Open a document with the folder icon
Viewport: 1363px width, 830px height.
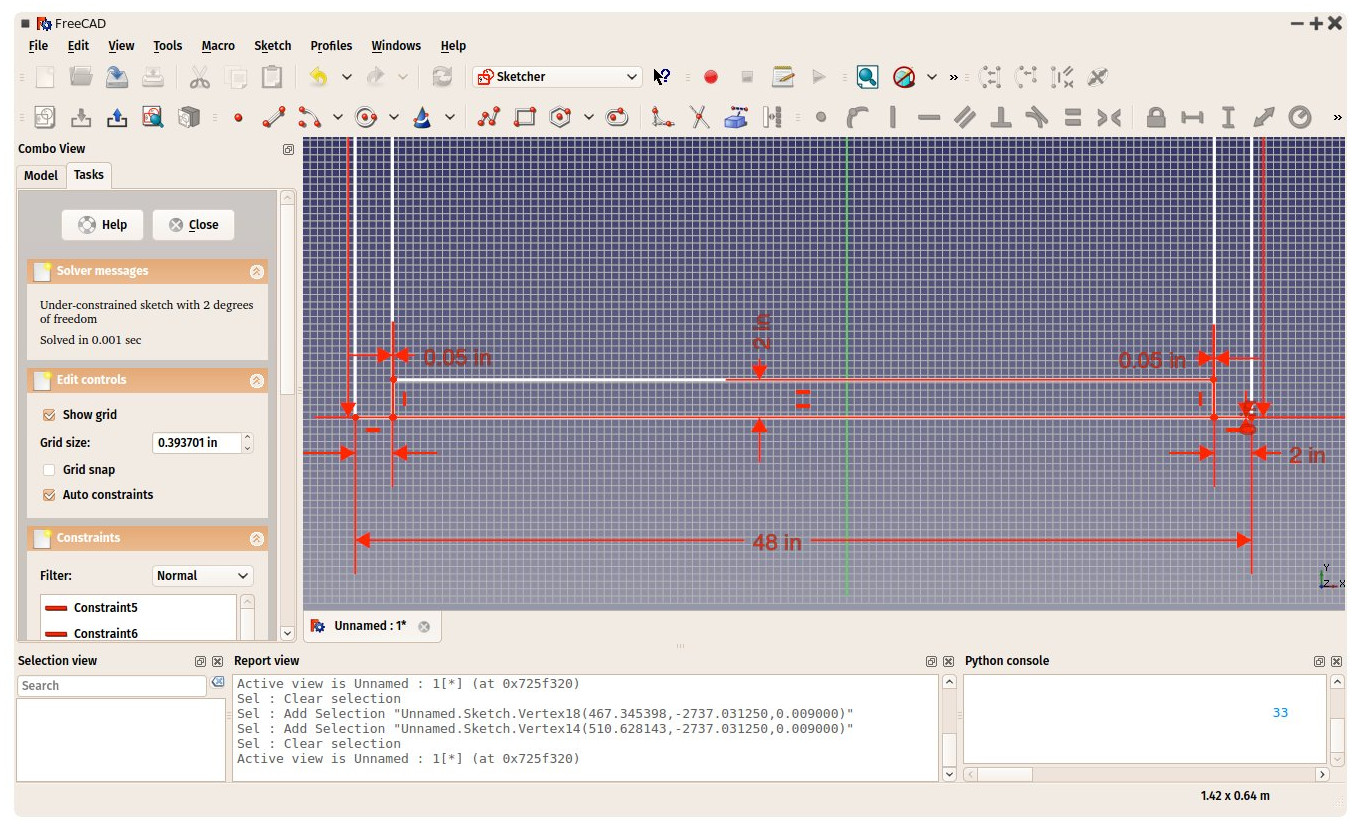click(81, 77)
